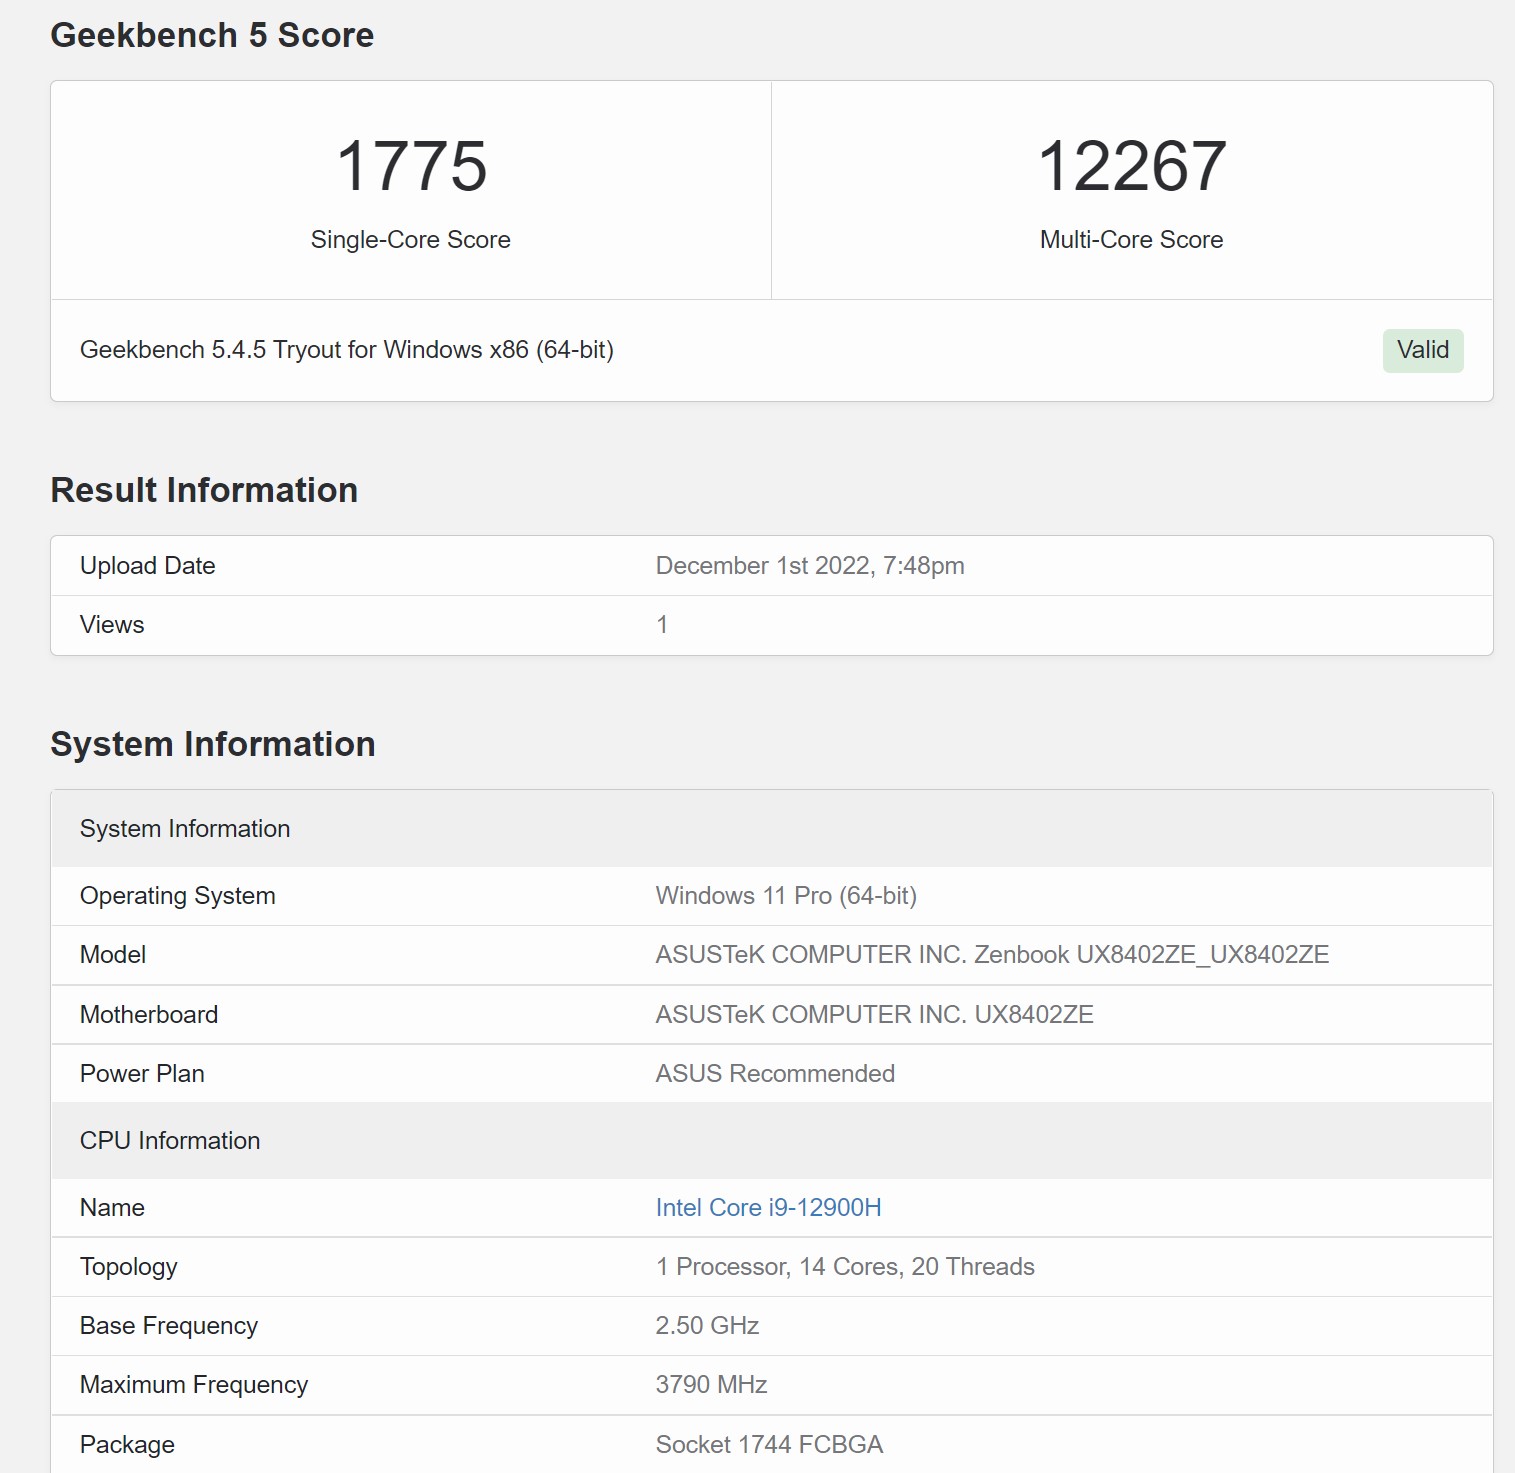Click the CPU Information table subheader
Viewport: 1515px width, 1473px height.
(170, 1141)
